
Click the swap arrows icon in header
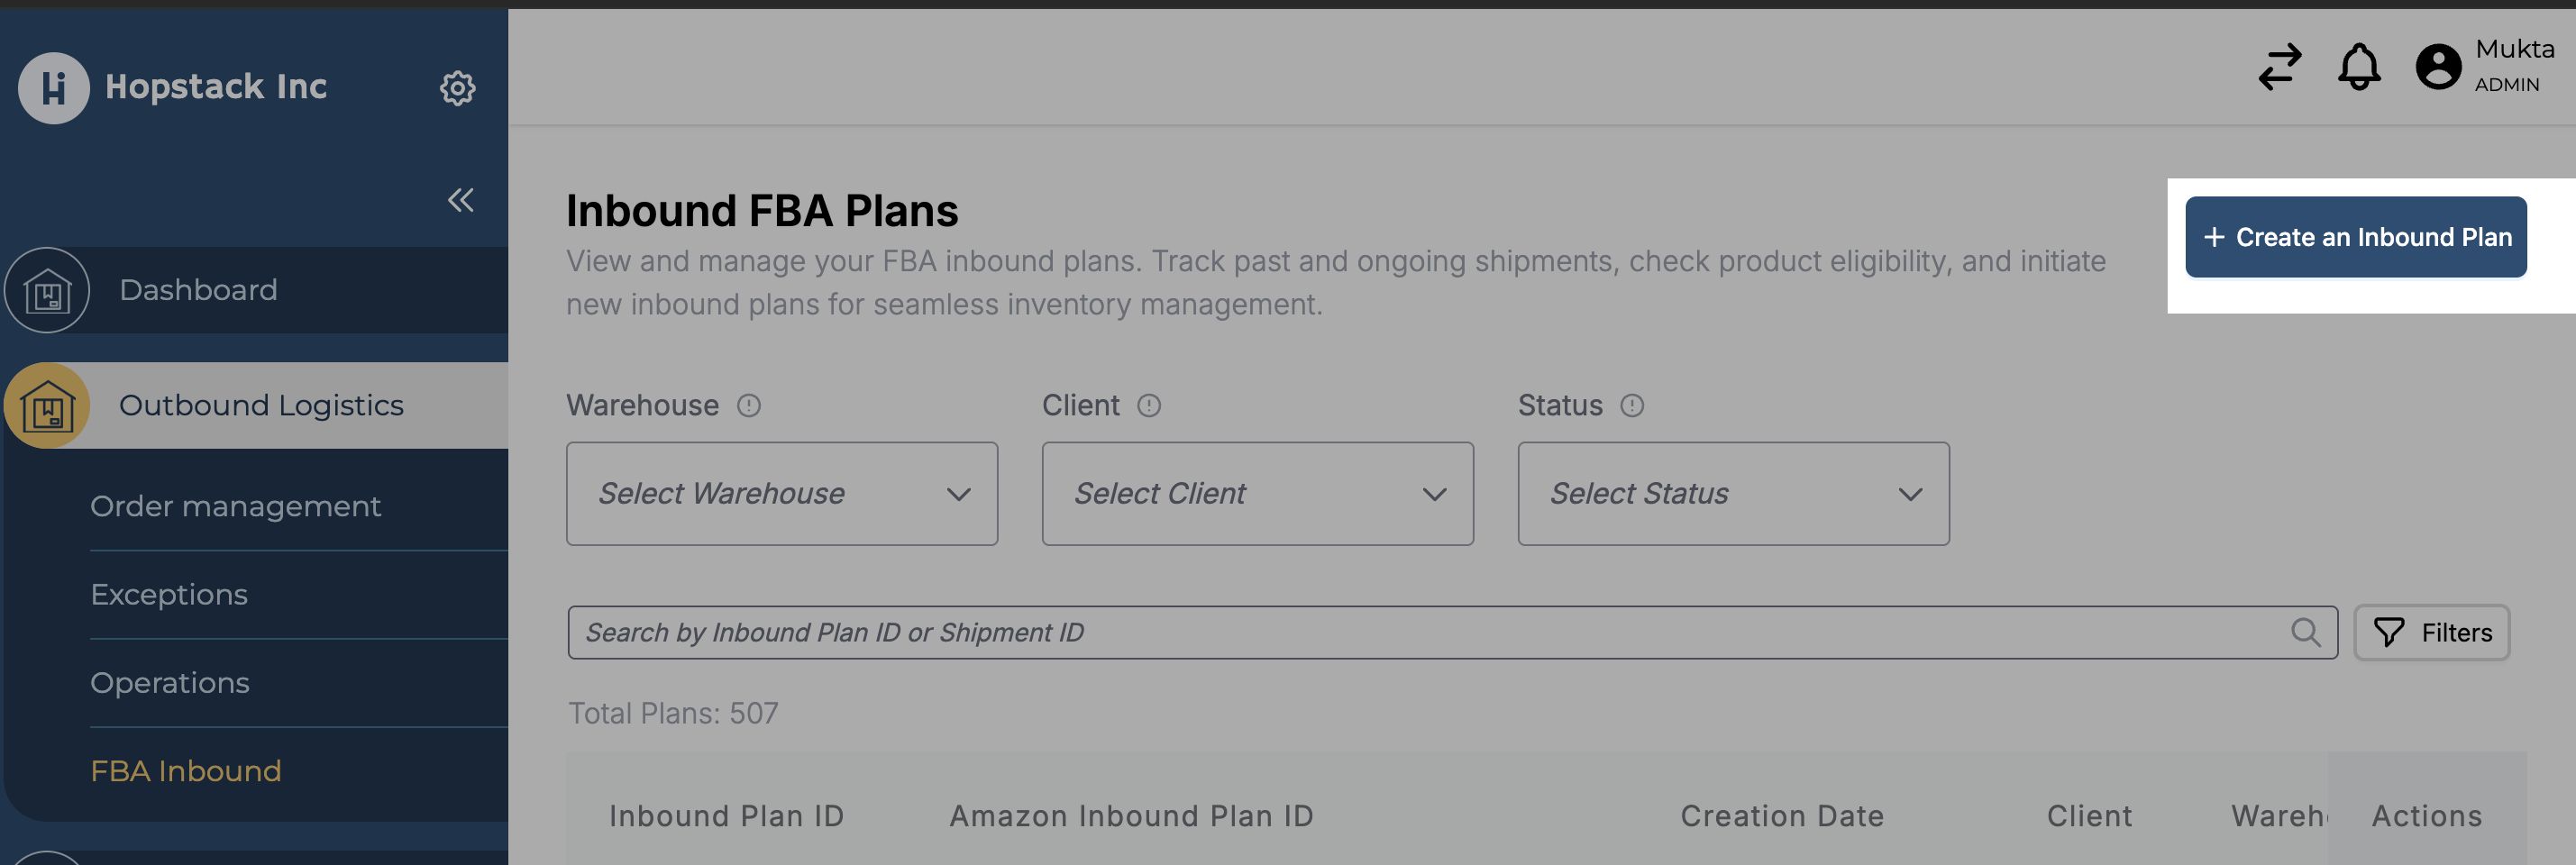[x=2280, y=67]
